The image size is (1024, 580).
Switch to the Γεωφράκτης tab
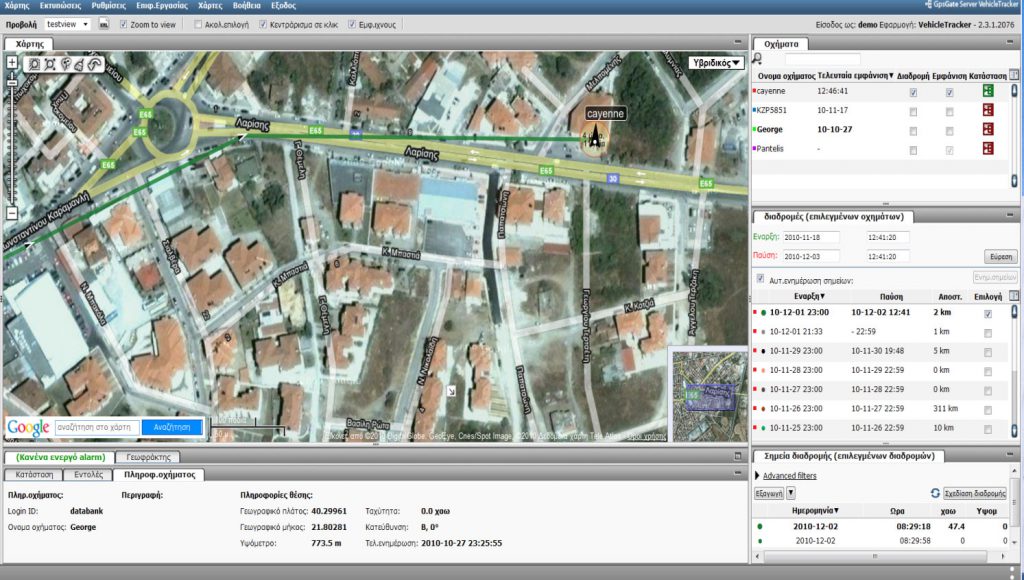[148, 457]
